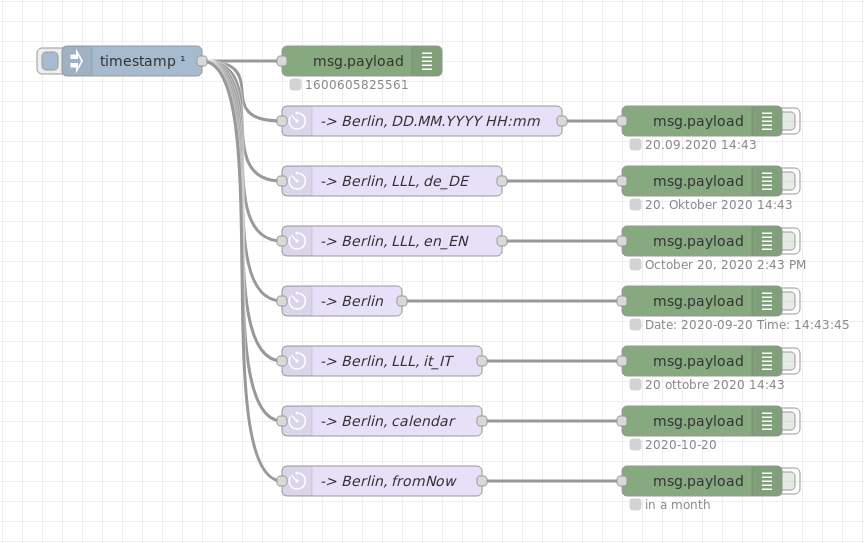Click list icon on debug node showing 1600605825561
864x543 pixels.
(427, 61)
